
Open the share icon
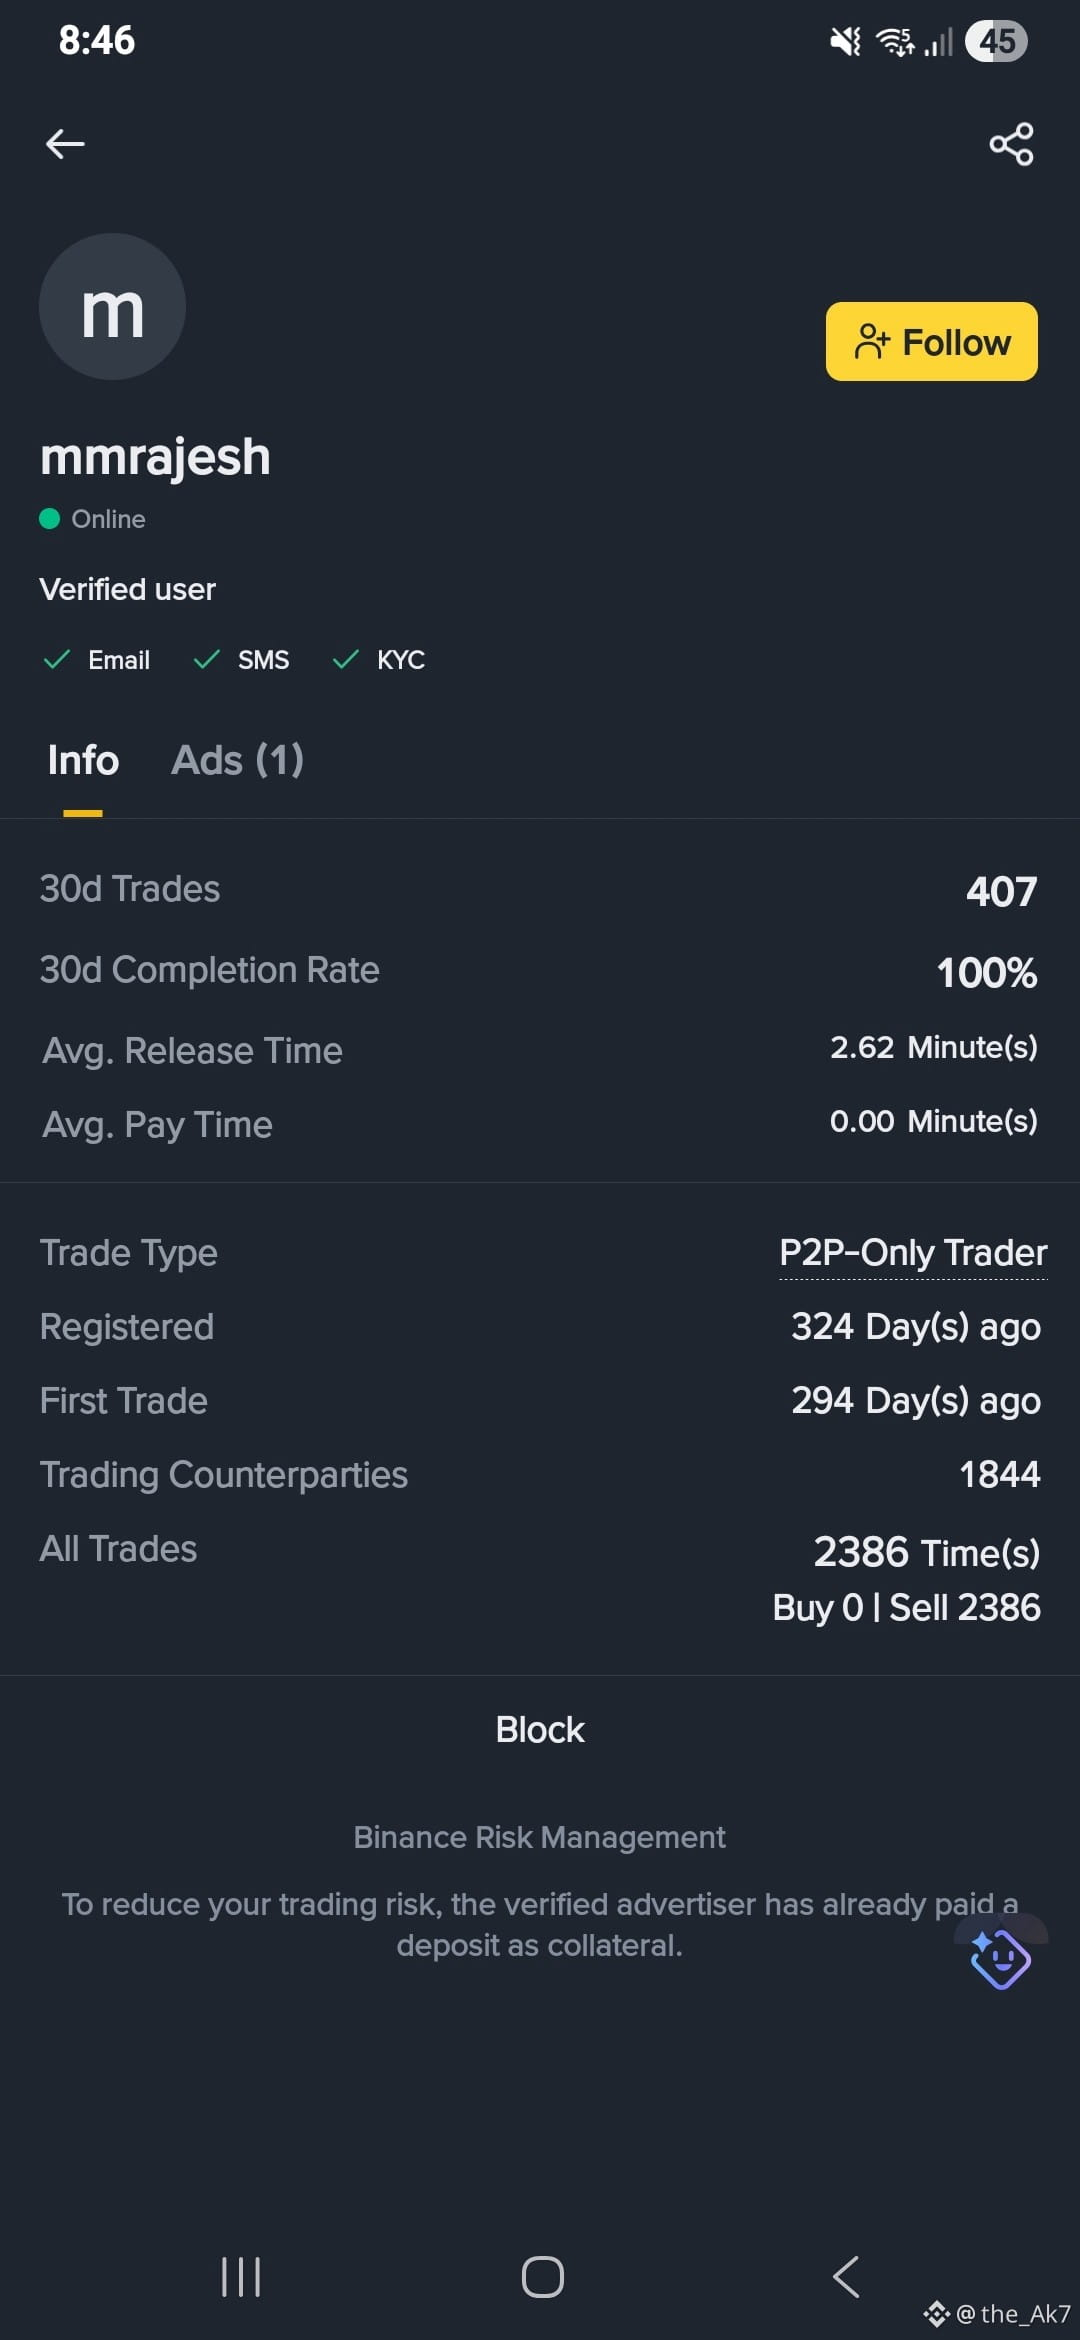click(1011, 144)
